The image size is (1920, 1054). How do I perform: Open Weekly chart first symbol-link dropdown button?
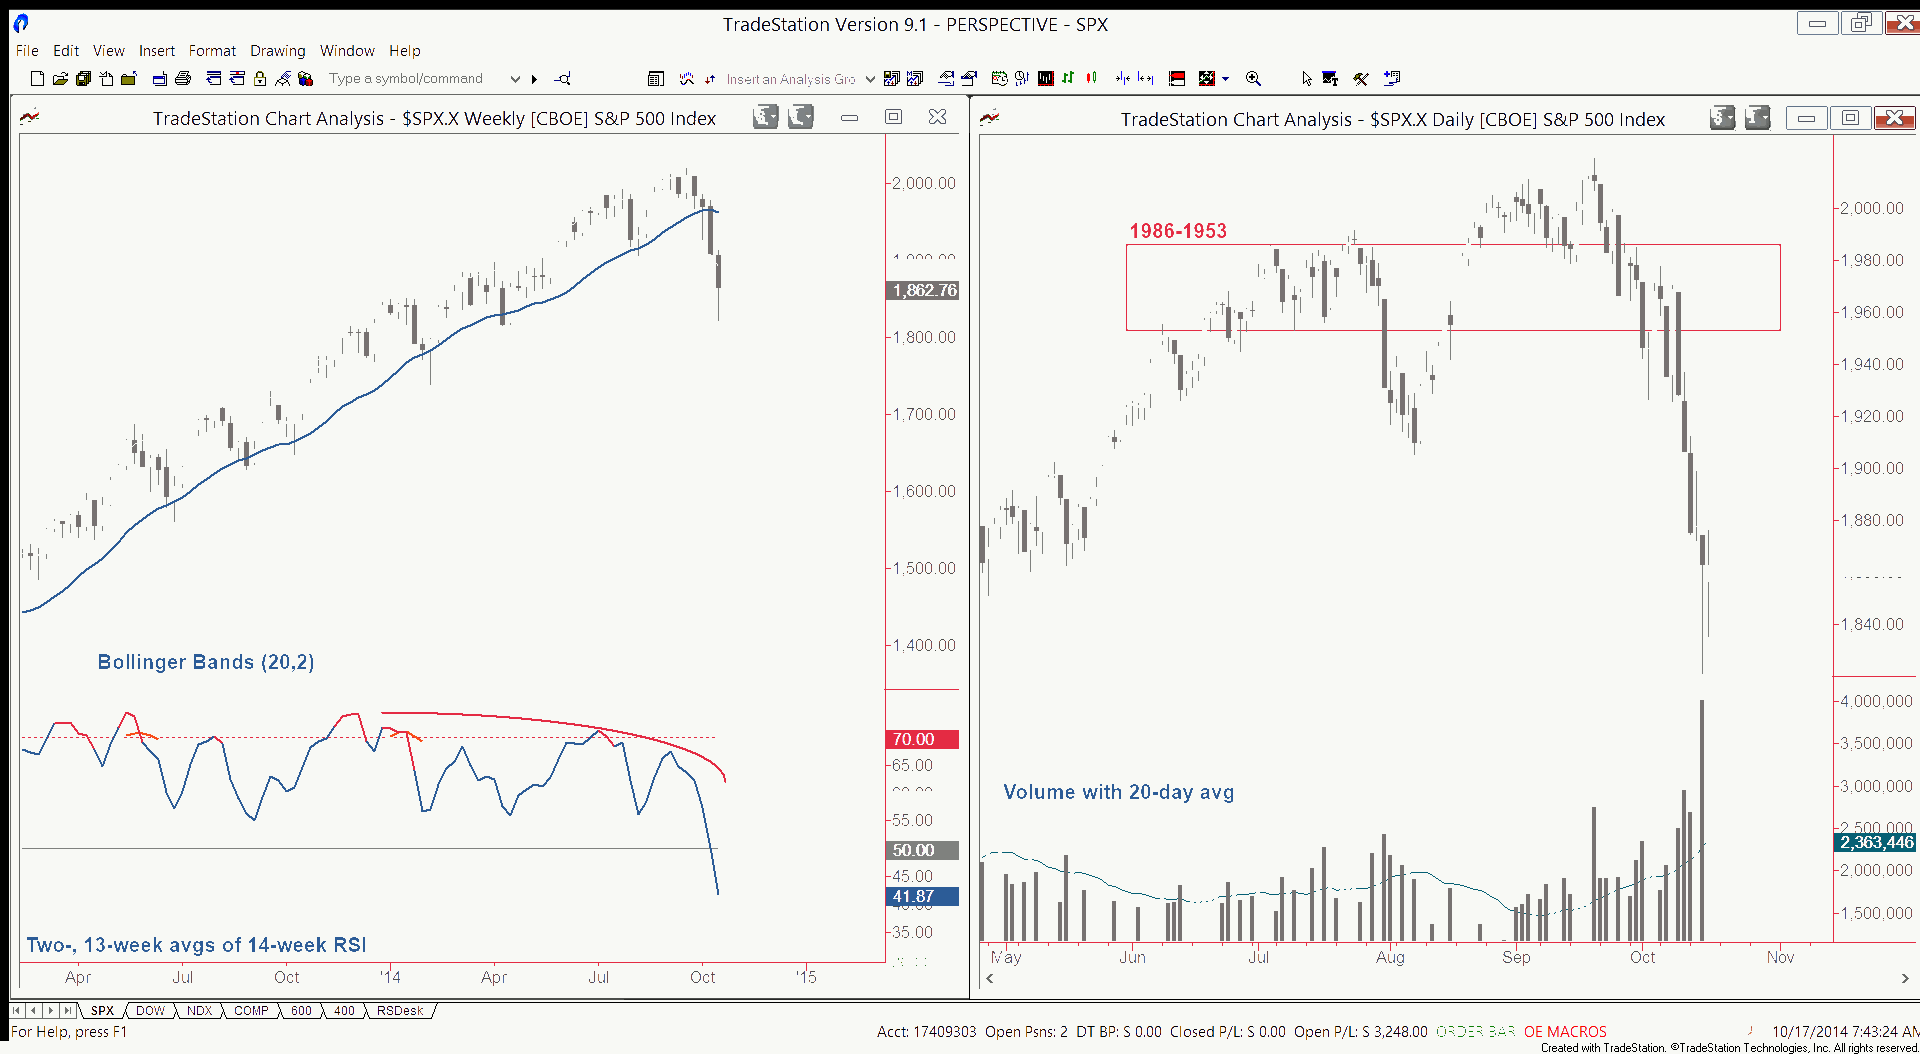(x=766, y=117)
